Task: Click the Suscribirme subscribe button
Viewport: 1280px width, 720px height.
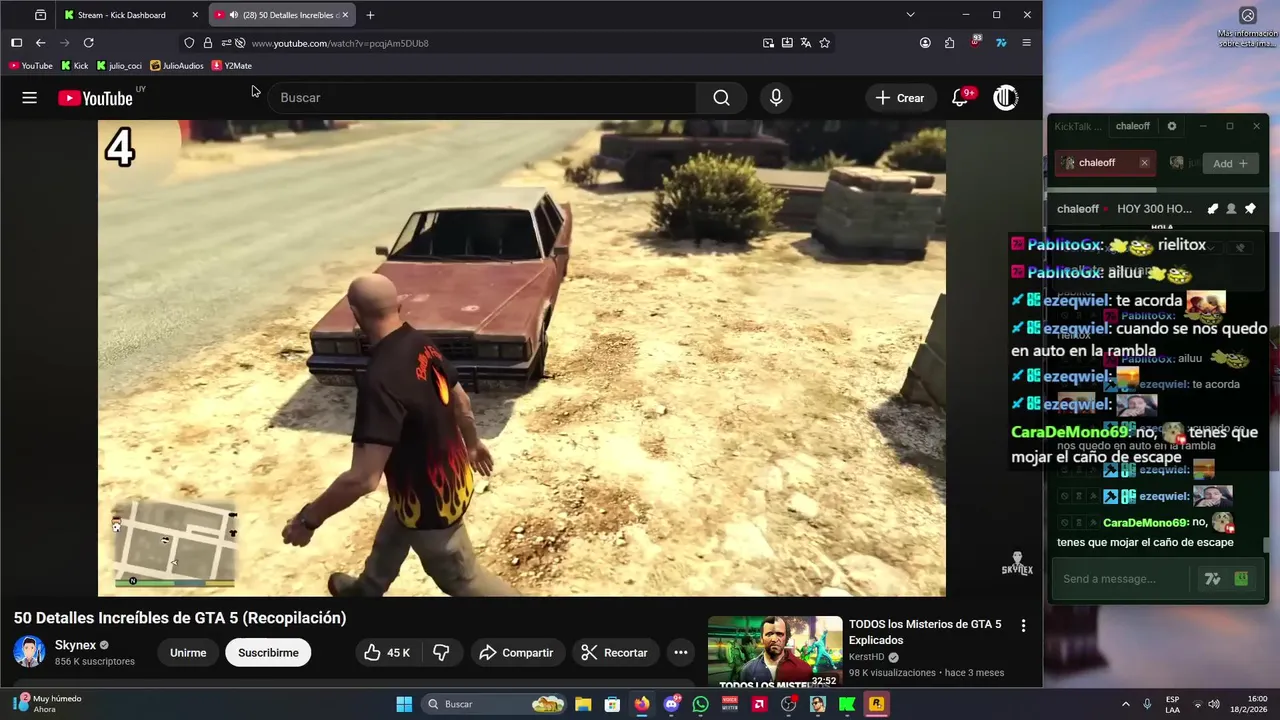Action: 268,653
